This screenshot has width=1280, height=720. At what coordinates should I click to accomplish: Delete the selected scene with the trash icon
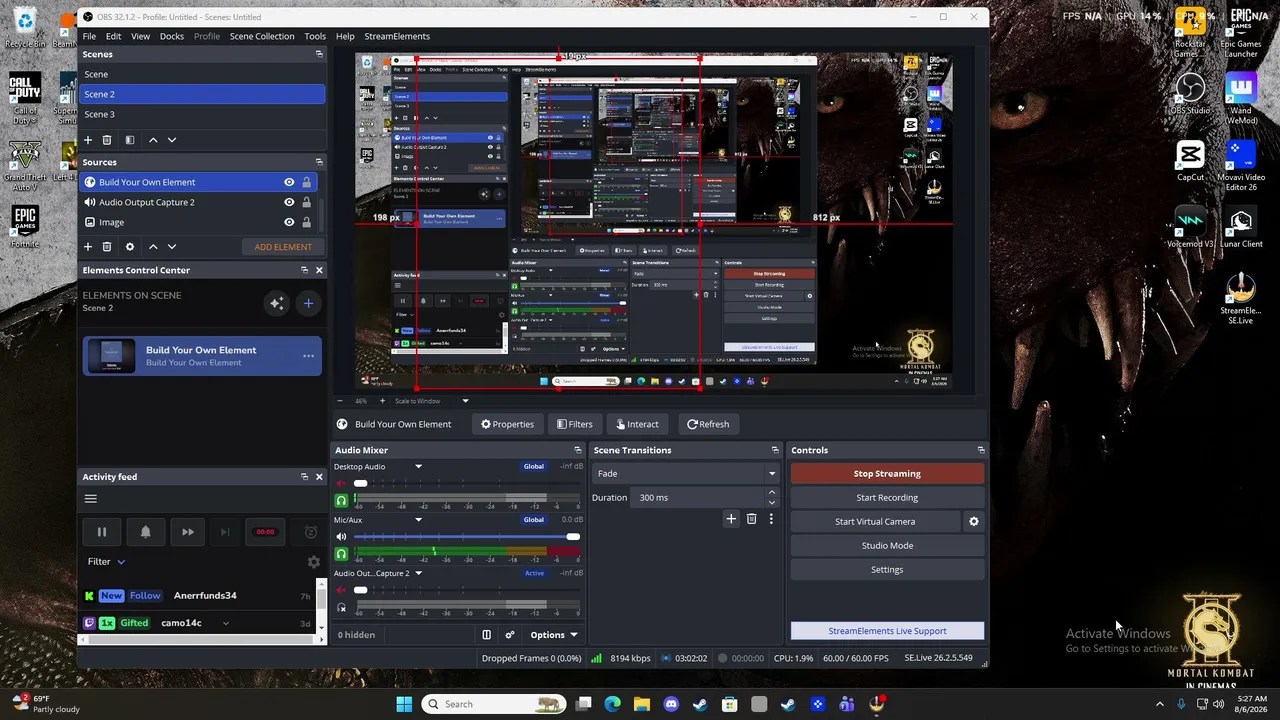pyautogui.click(x=107, y=140)
